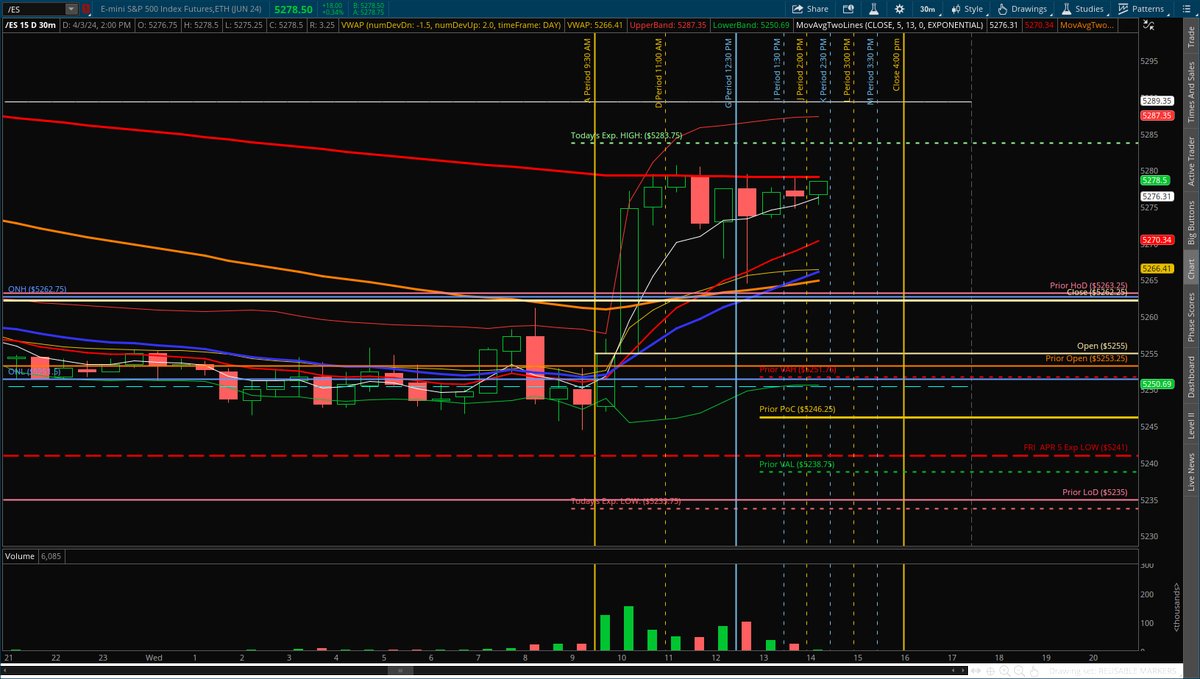Click the FRI: APR 5 Exp LOW label

click(1075, 447)
